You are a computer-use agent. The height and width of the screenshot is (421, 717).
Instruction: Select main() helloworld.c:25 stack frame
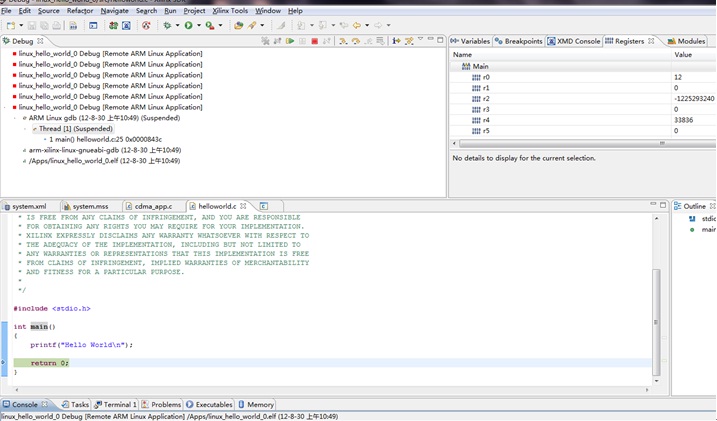tap(105, 139)
